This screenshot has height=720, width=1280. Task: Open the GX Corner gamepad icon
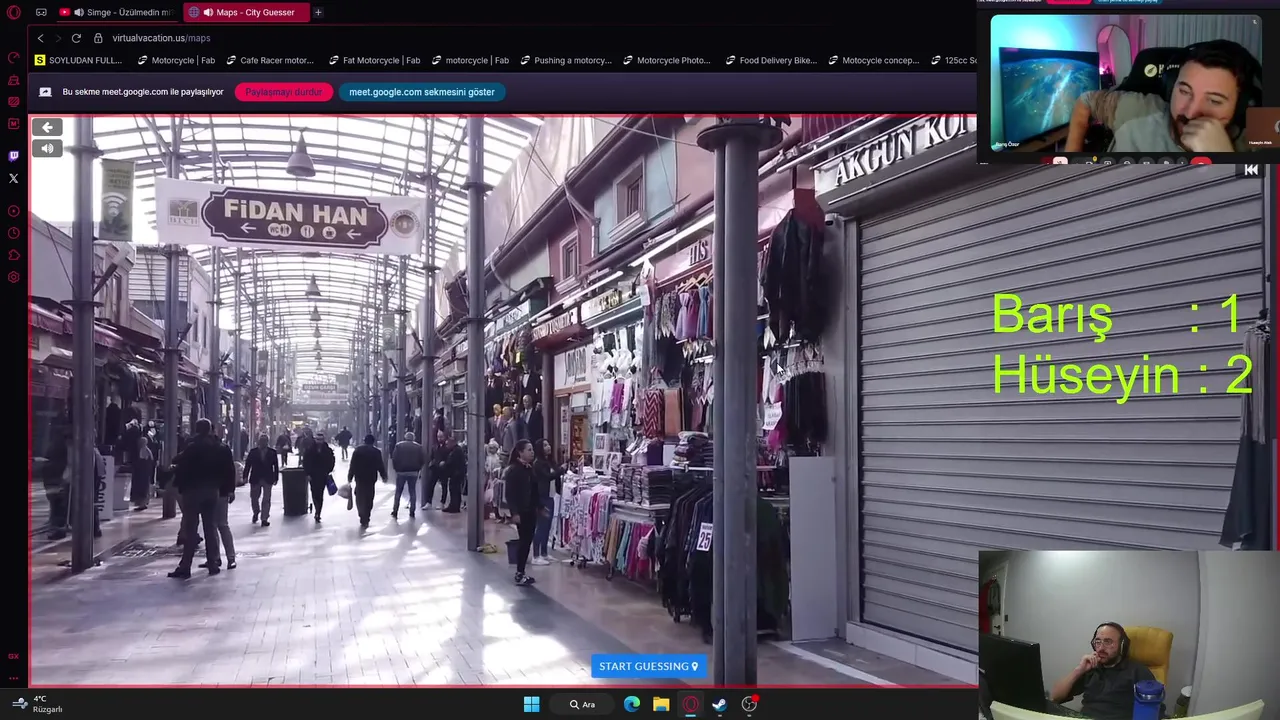[41, 12]
